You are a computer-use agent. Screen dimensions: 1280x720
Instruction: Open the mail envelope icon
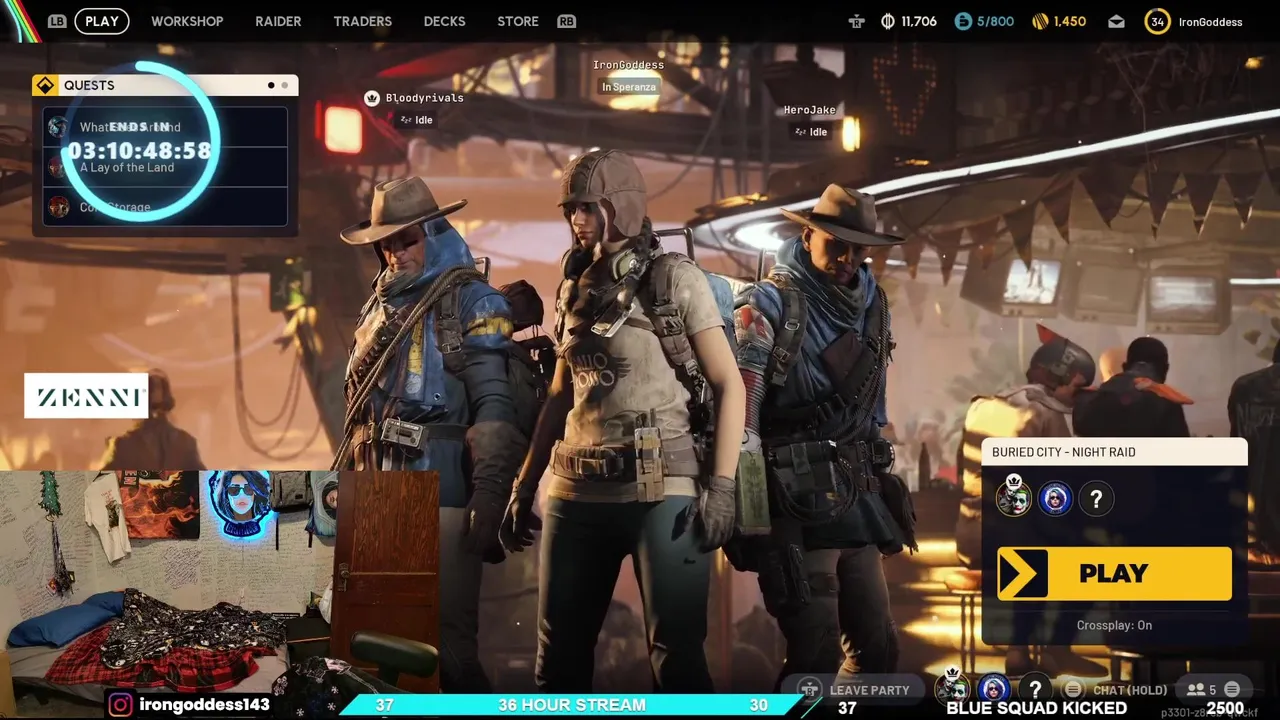click(x=1116, y=21)
